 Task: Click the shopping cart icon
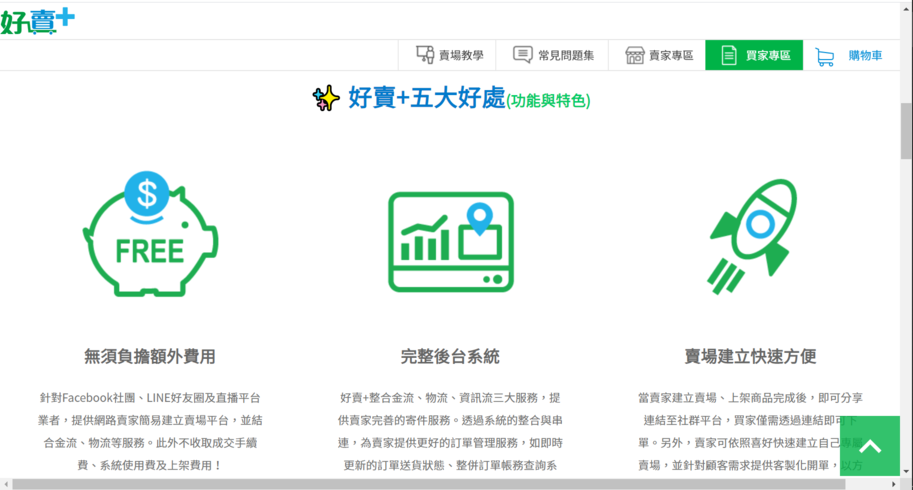pyautogui.click(x=824, y=56)
